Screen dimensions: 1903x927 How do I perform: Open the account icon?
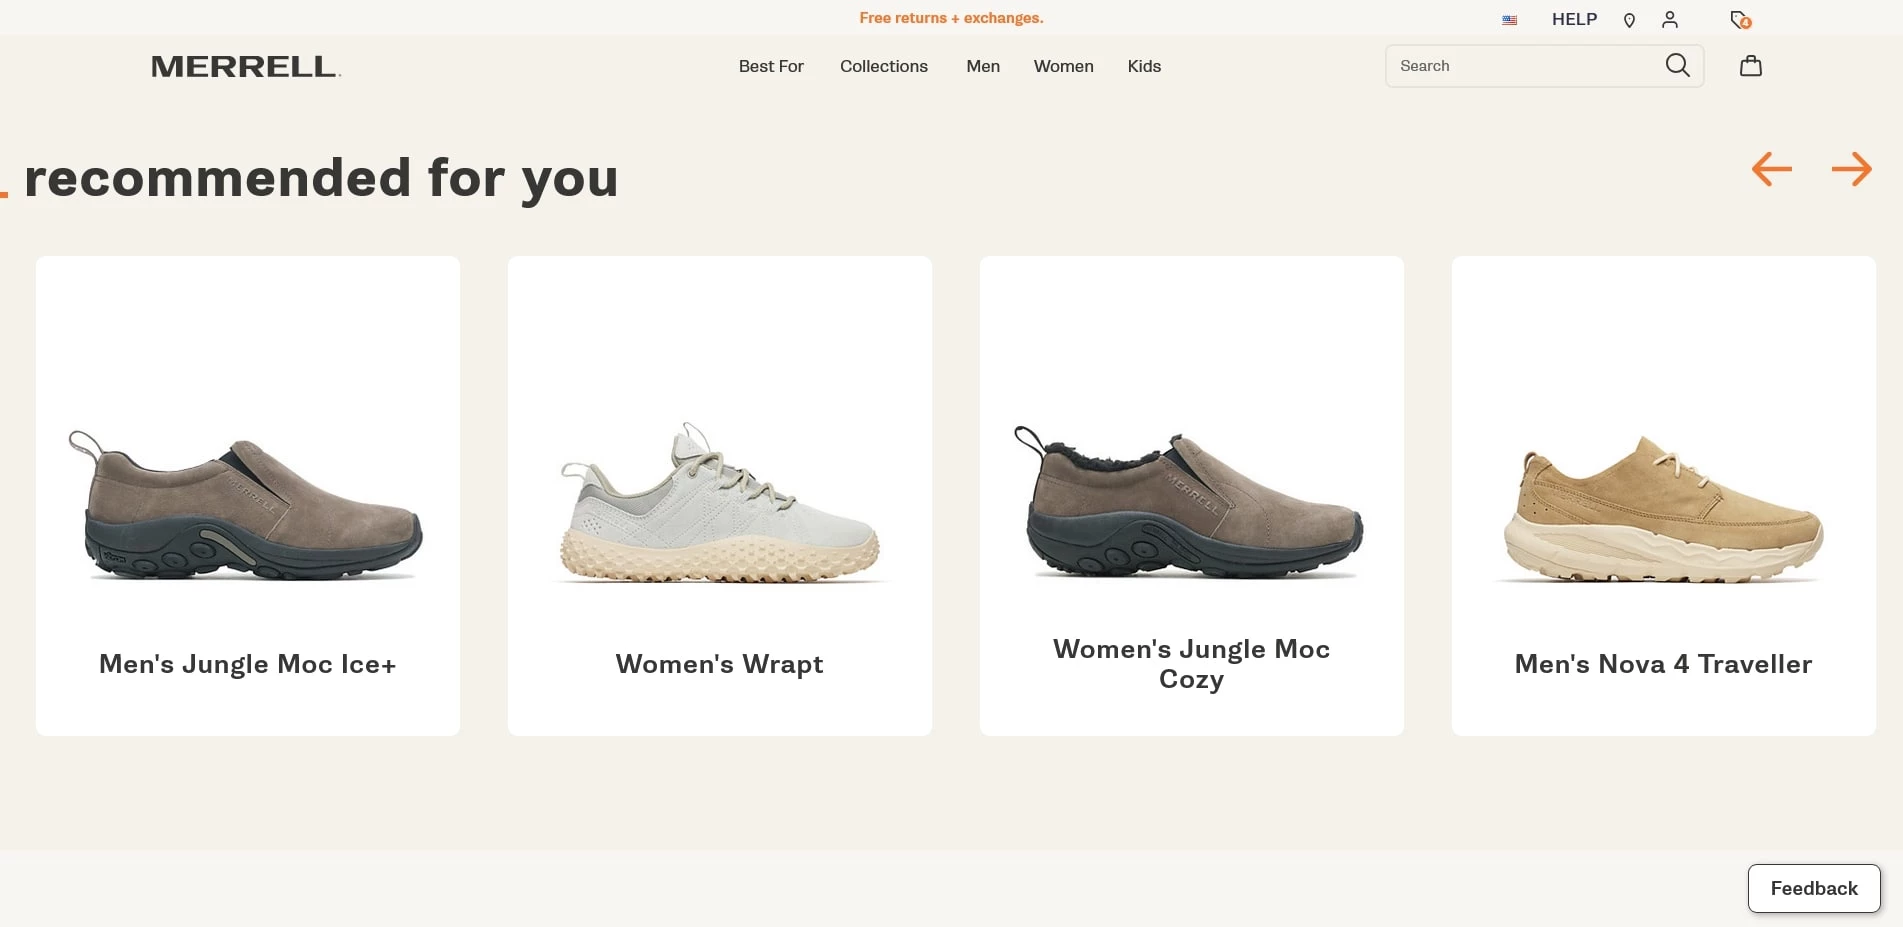[1670, 19]
